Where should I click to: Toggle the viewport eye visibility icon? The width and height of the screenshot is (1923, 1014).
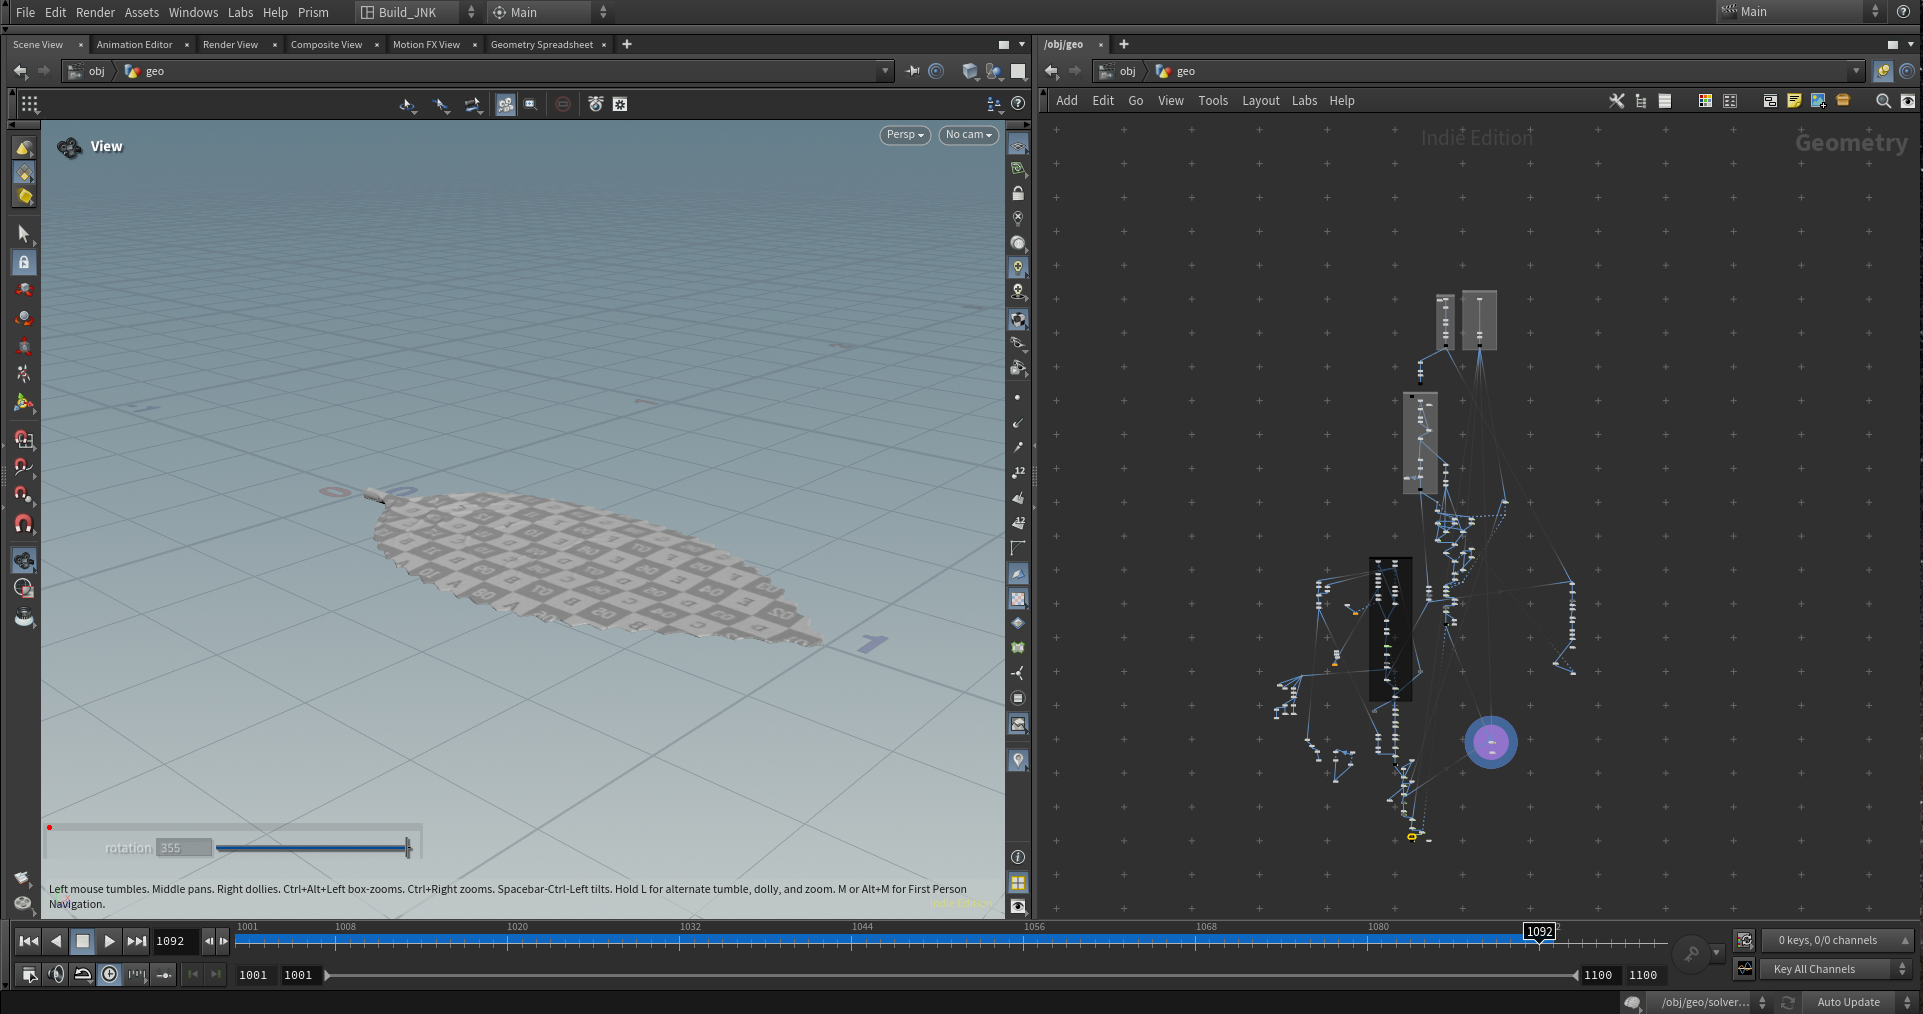pos(1018,907)
